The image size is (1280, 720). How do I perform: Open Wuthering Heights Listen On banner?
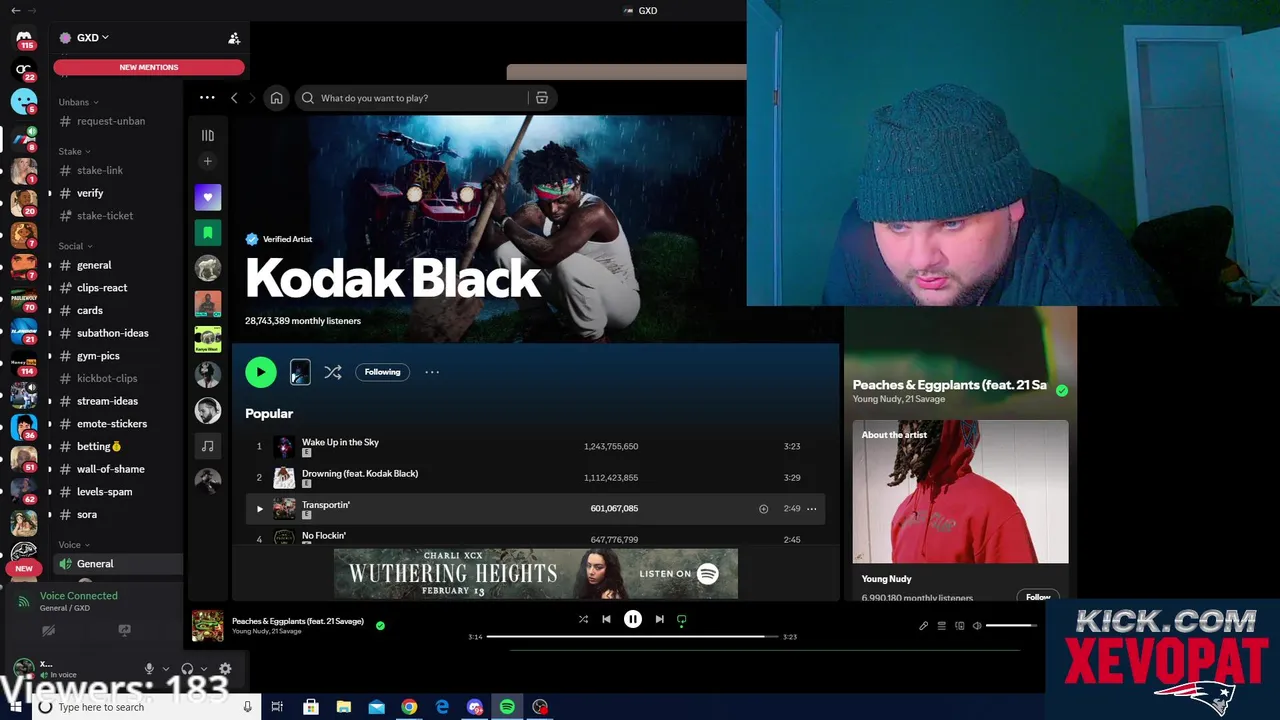click(x=536, y=574)
